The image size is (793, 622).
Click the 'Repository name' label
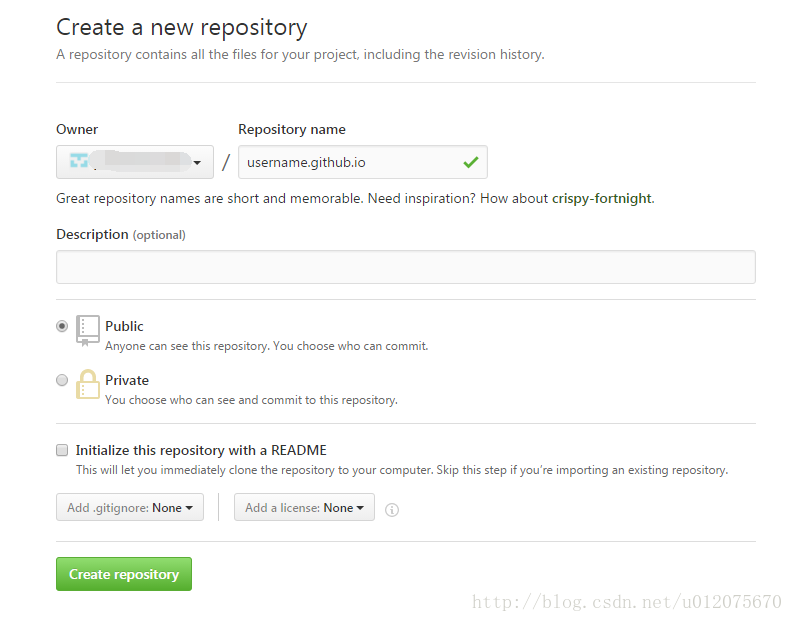[x=292, y=129]
